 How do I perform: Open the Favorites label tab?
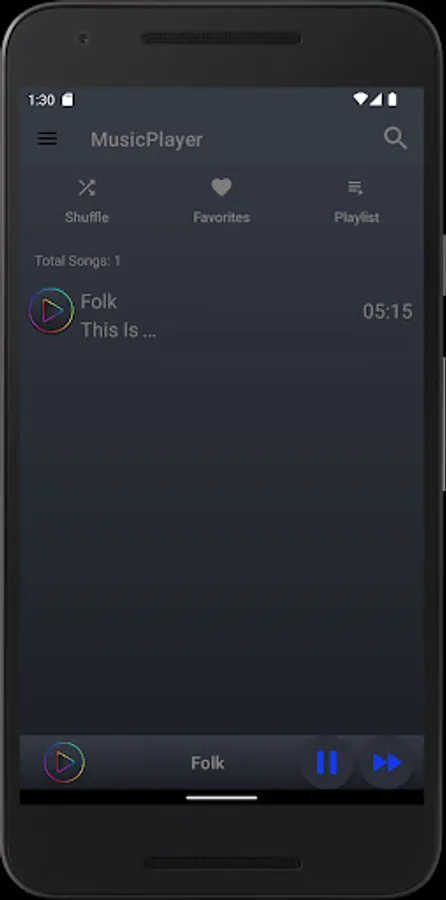click(x=222, y=218)
